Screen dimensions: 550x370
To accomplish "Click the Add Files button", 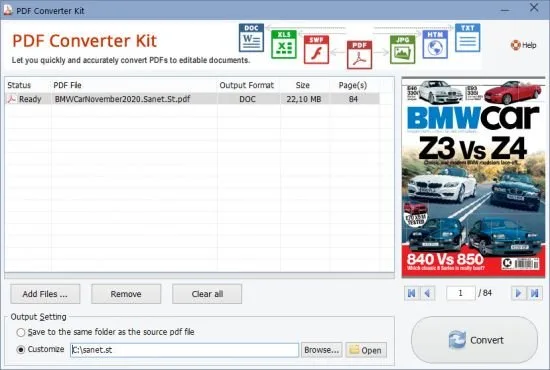I will click(x=45, y=294).
